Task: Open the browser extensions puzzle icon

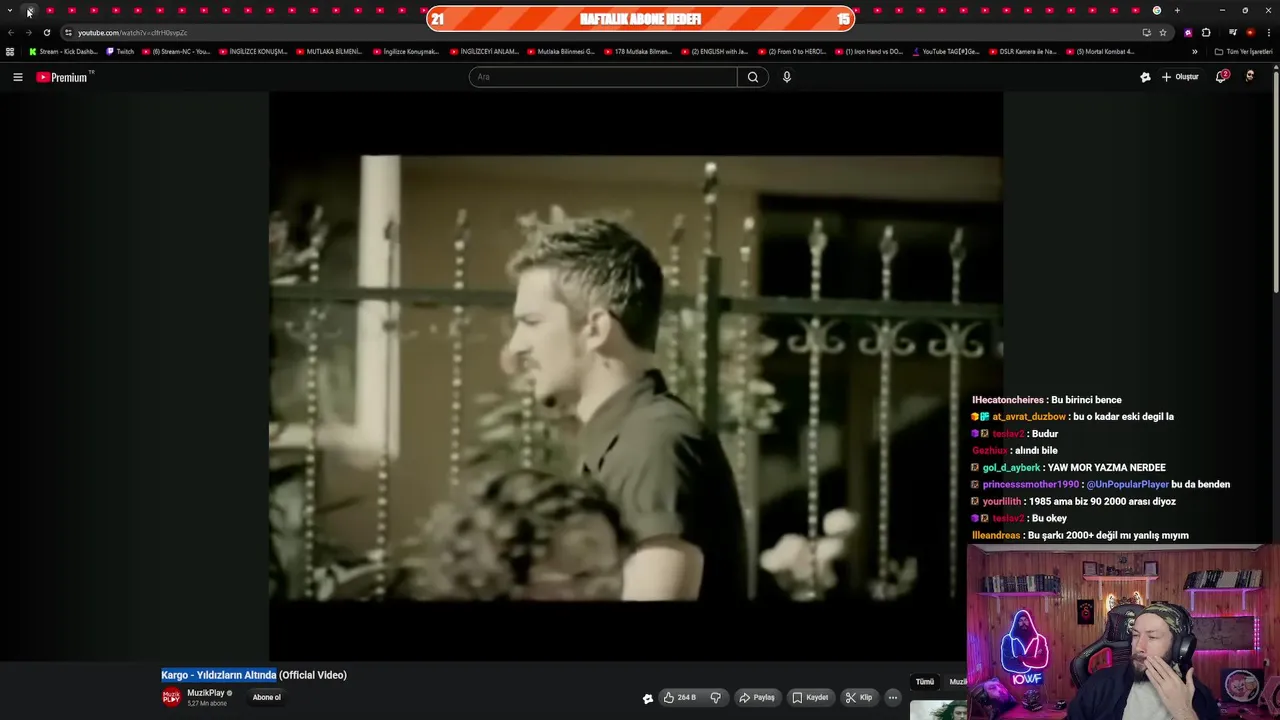Action: click(1206, 32)
